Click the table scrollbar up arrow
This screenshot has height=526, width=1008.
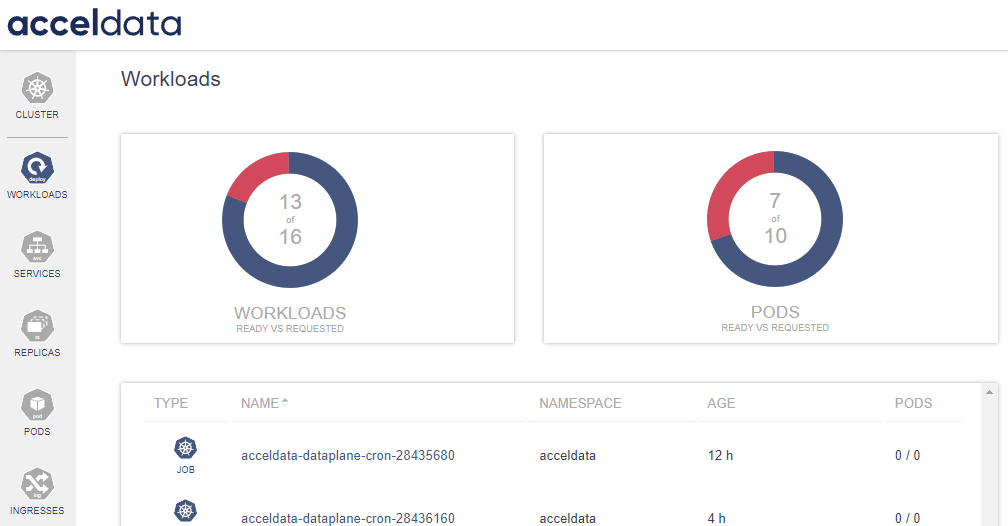click(989, 392)
